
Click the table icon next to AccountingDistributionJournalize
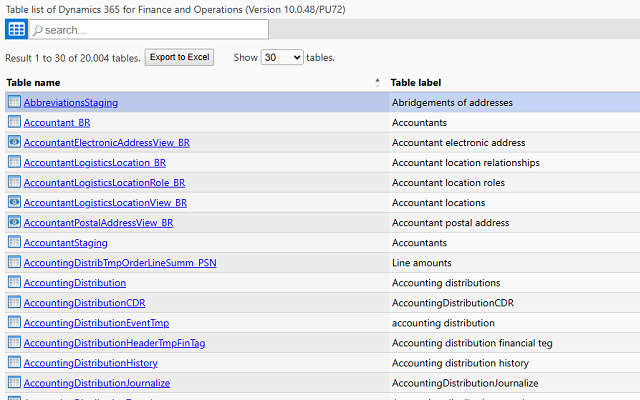pyautogui.click(x=14, y=382)
